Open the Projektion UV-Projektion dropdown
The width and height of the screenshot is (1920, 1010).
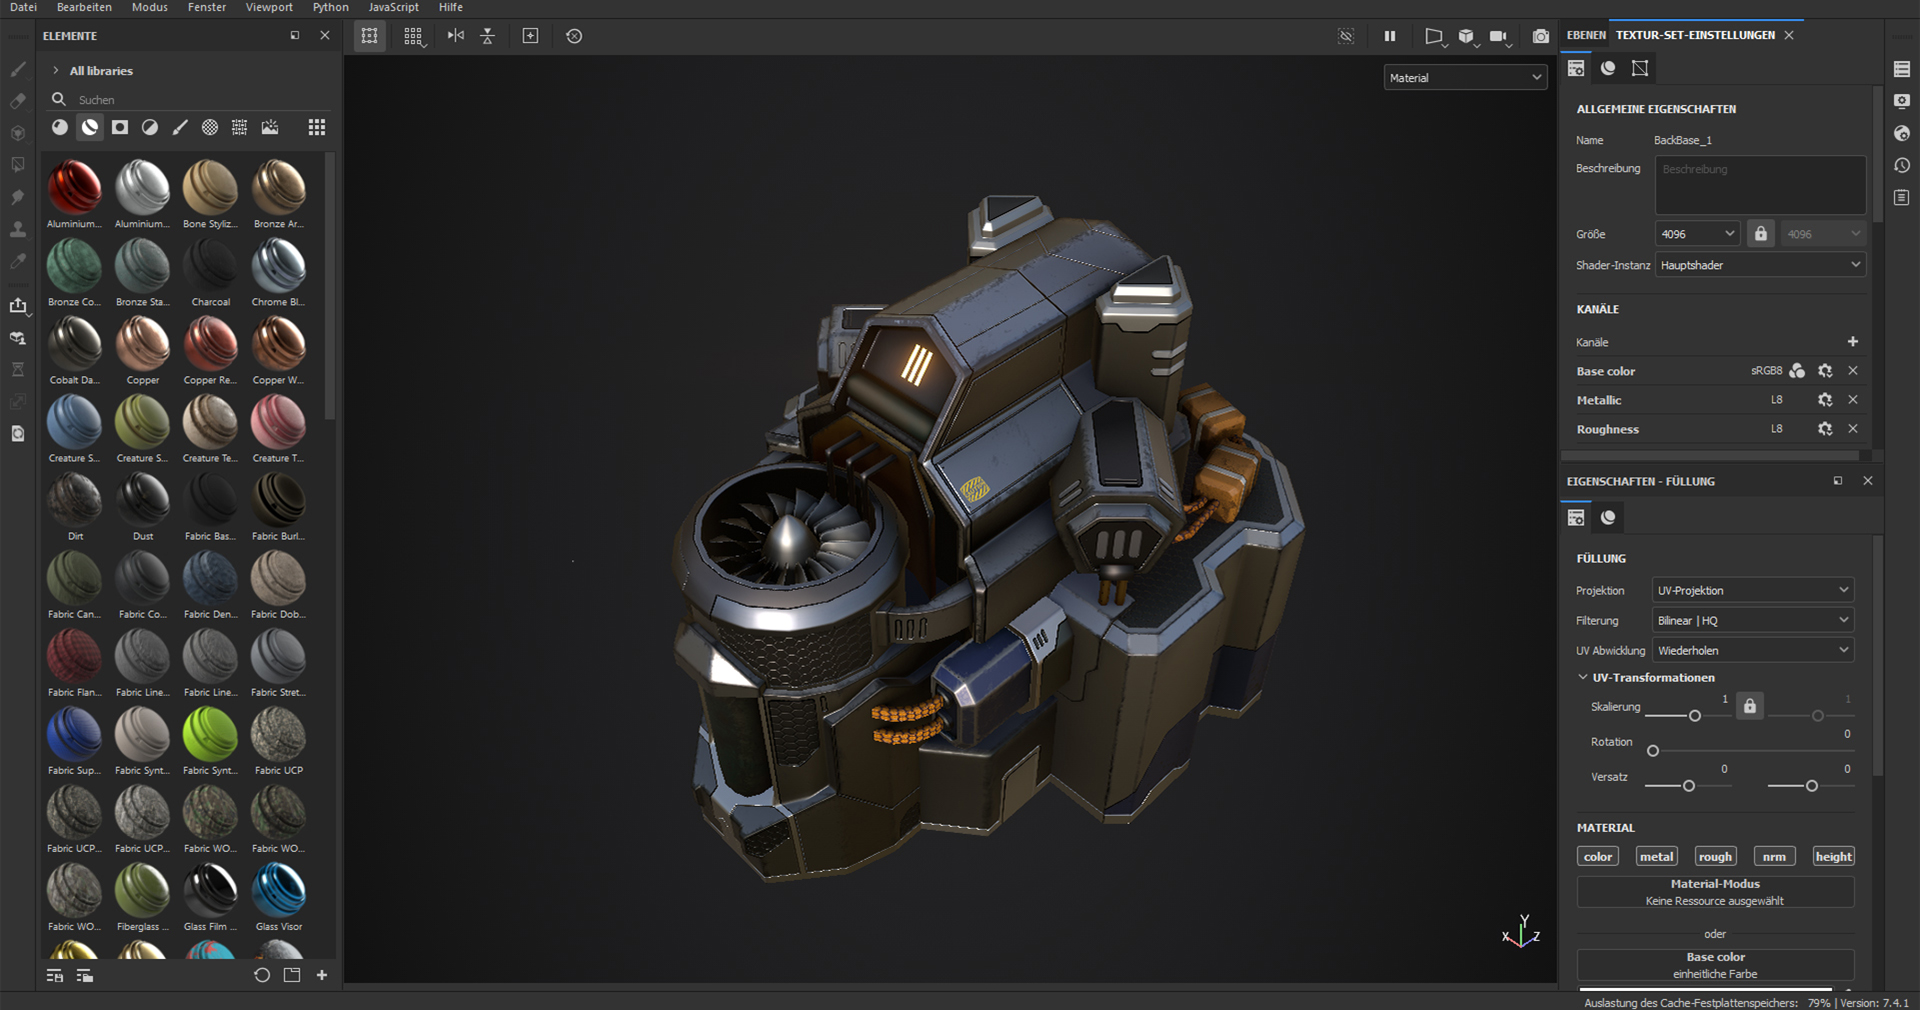1752,591
